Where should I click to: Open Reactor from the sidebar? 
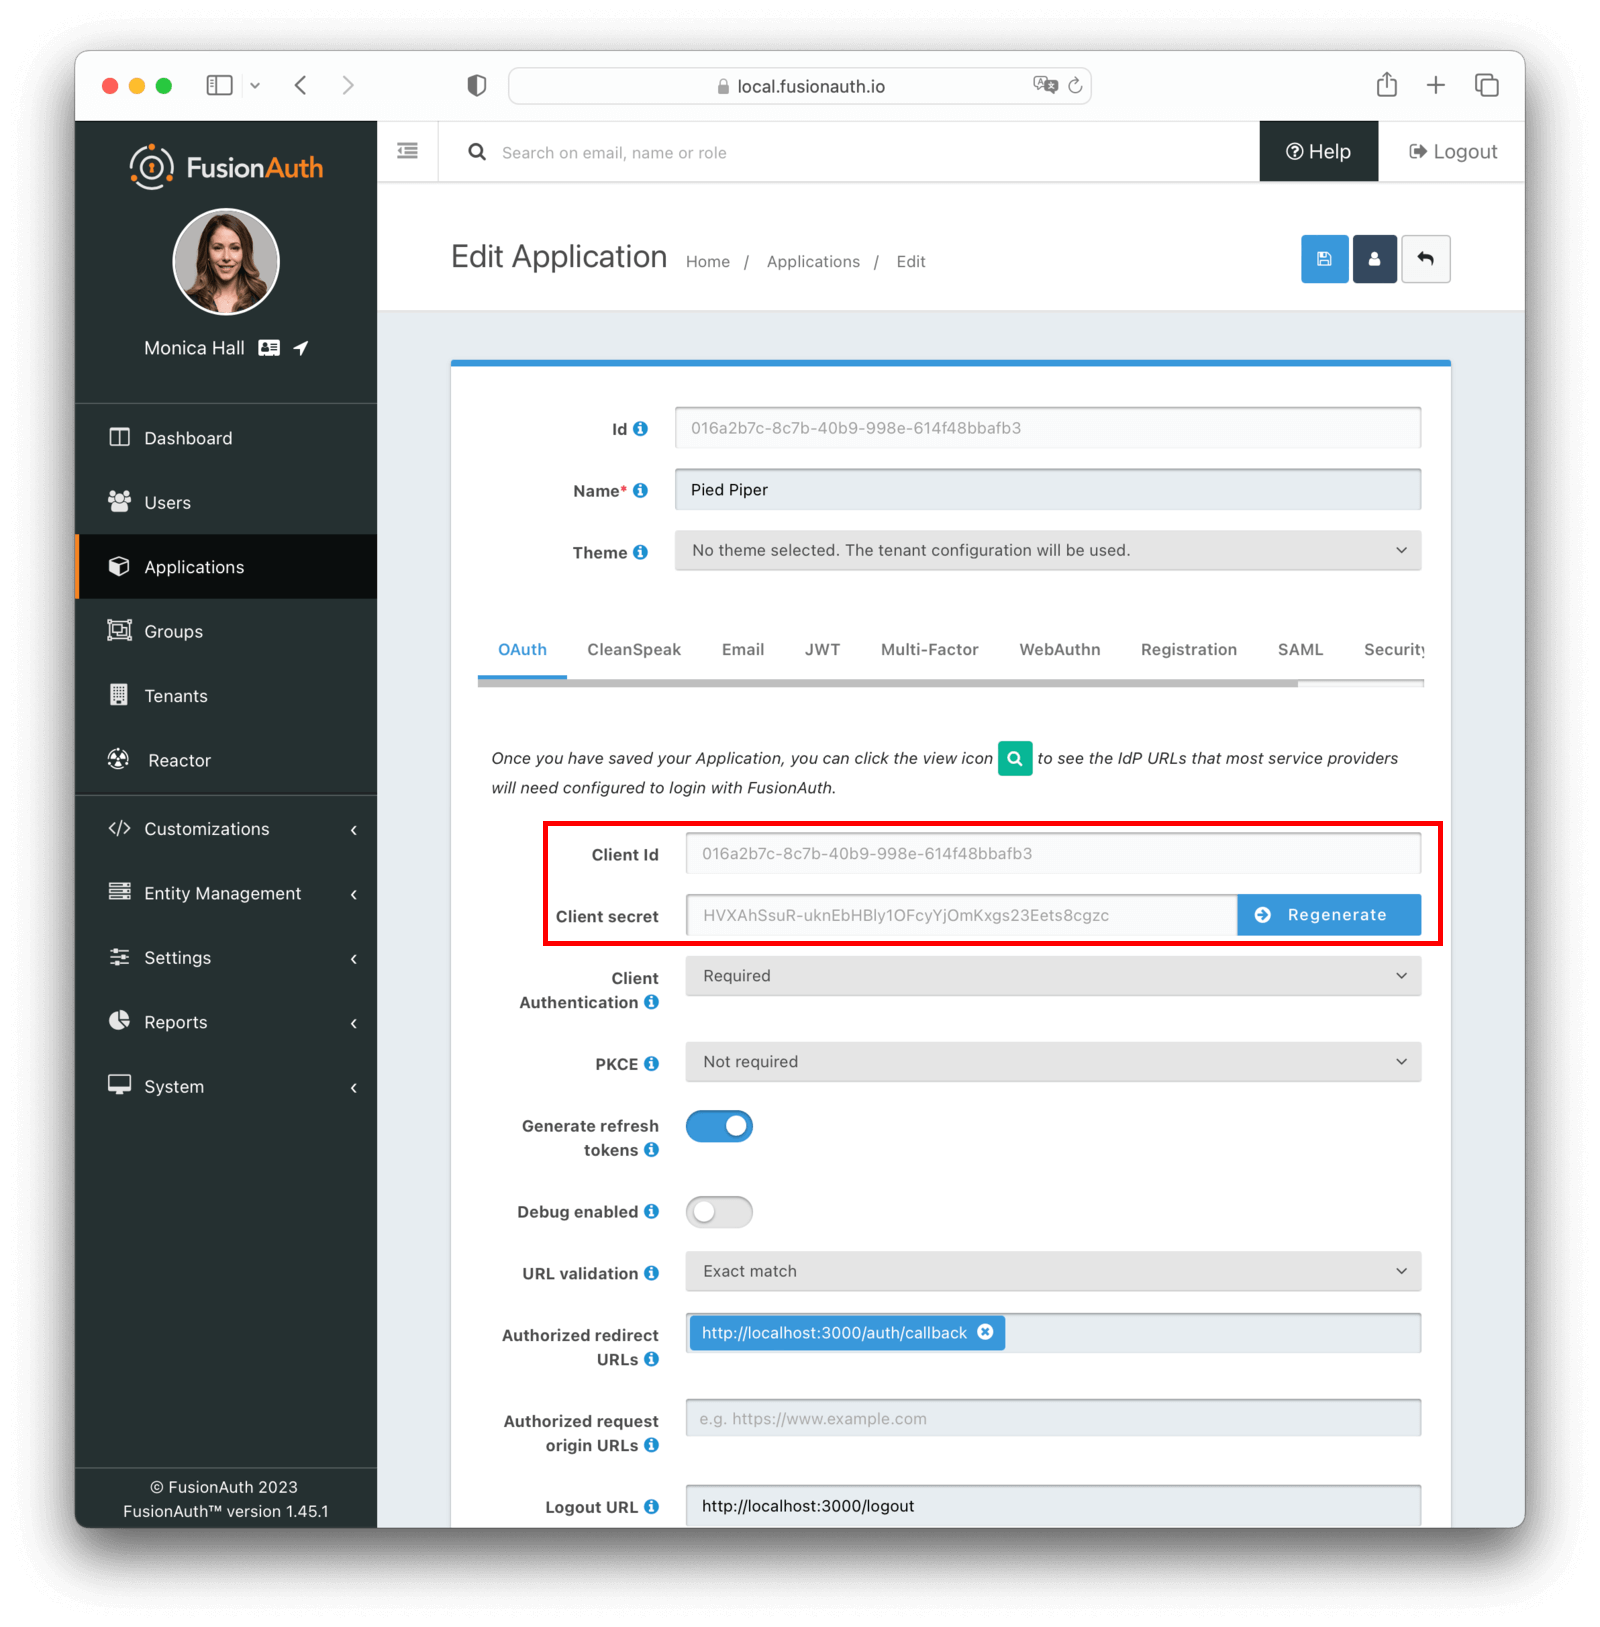[226, 761]
